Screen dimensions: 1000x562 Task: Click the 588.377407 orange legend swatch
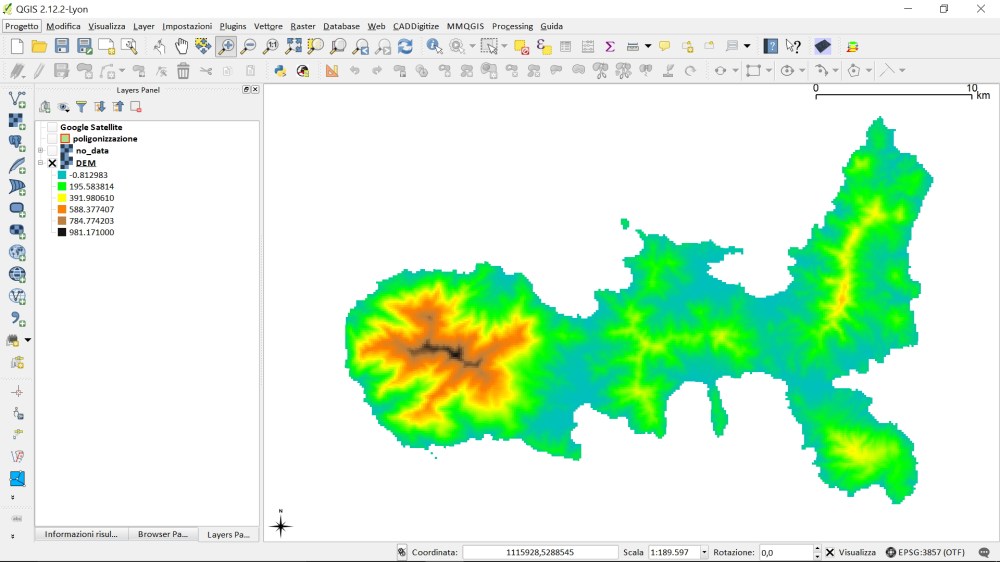[62, 210]
